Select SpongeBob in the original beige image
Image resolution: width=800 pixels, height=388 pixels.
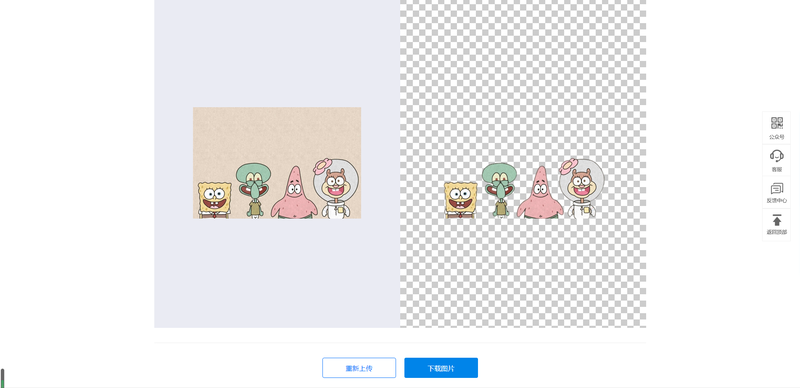tap(214, 200)
